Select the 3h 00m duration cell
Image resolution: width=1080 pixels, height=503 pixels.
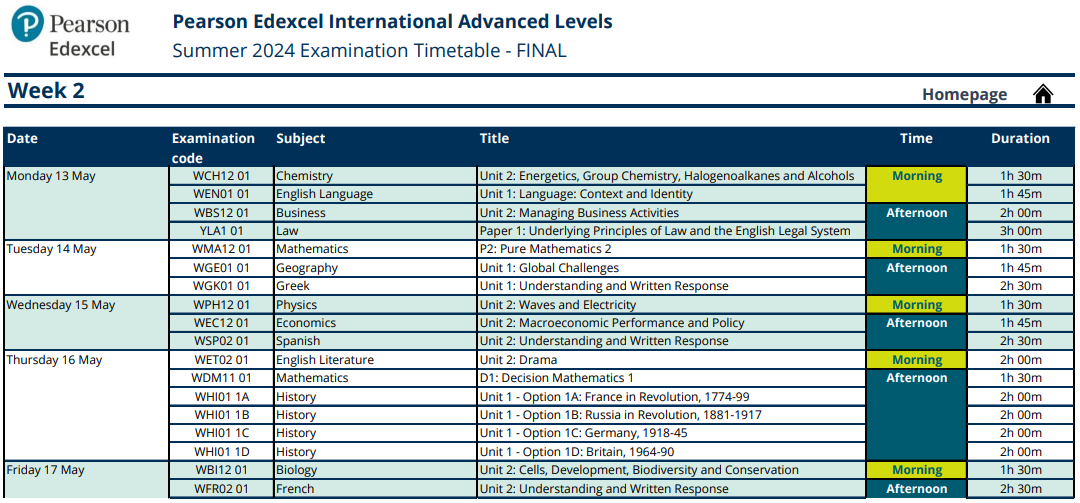(1020, 231)
